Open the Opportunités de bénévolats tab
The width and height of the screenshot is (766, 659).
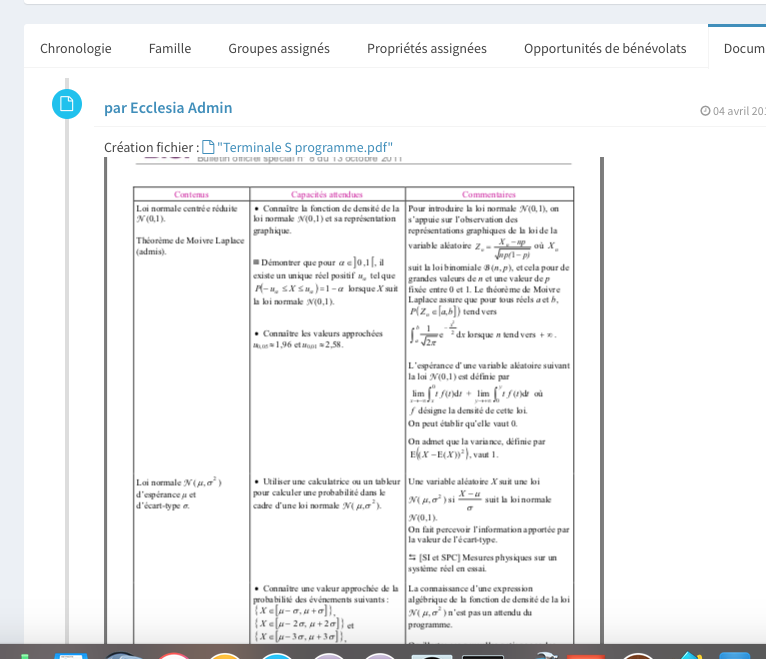[605, 48]
